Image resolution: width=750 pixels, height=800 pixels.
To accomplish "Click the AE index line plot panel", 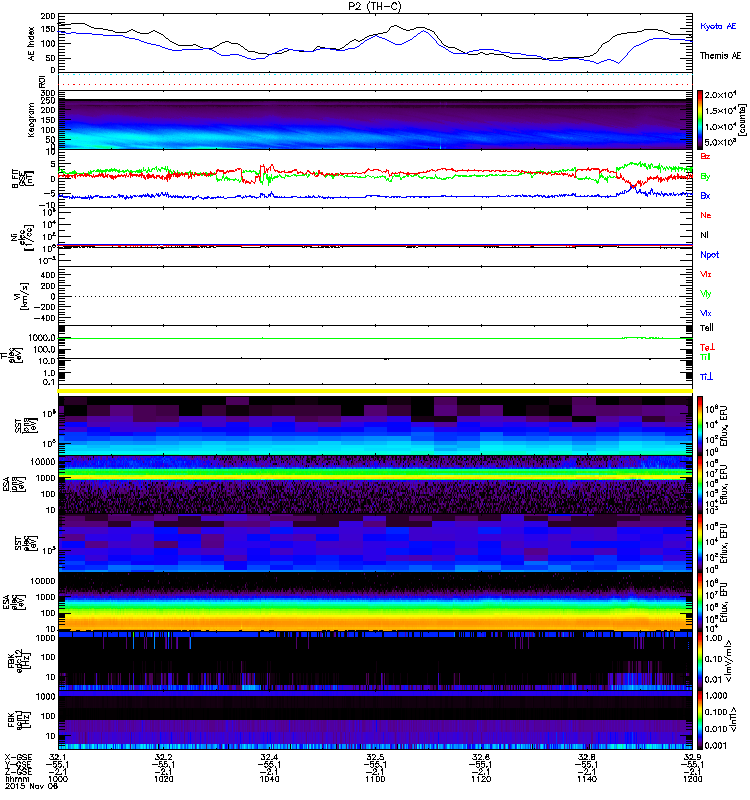I will (375, 43).
